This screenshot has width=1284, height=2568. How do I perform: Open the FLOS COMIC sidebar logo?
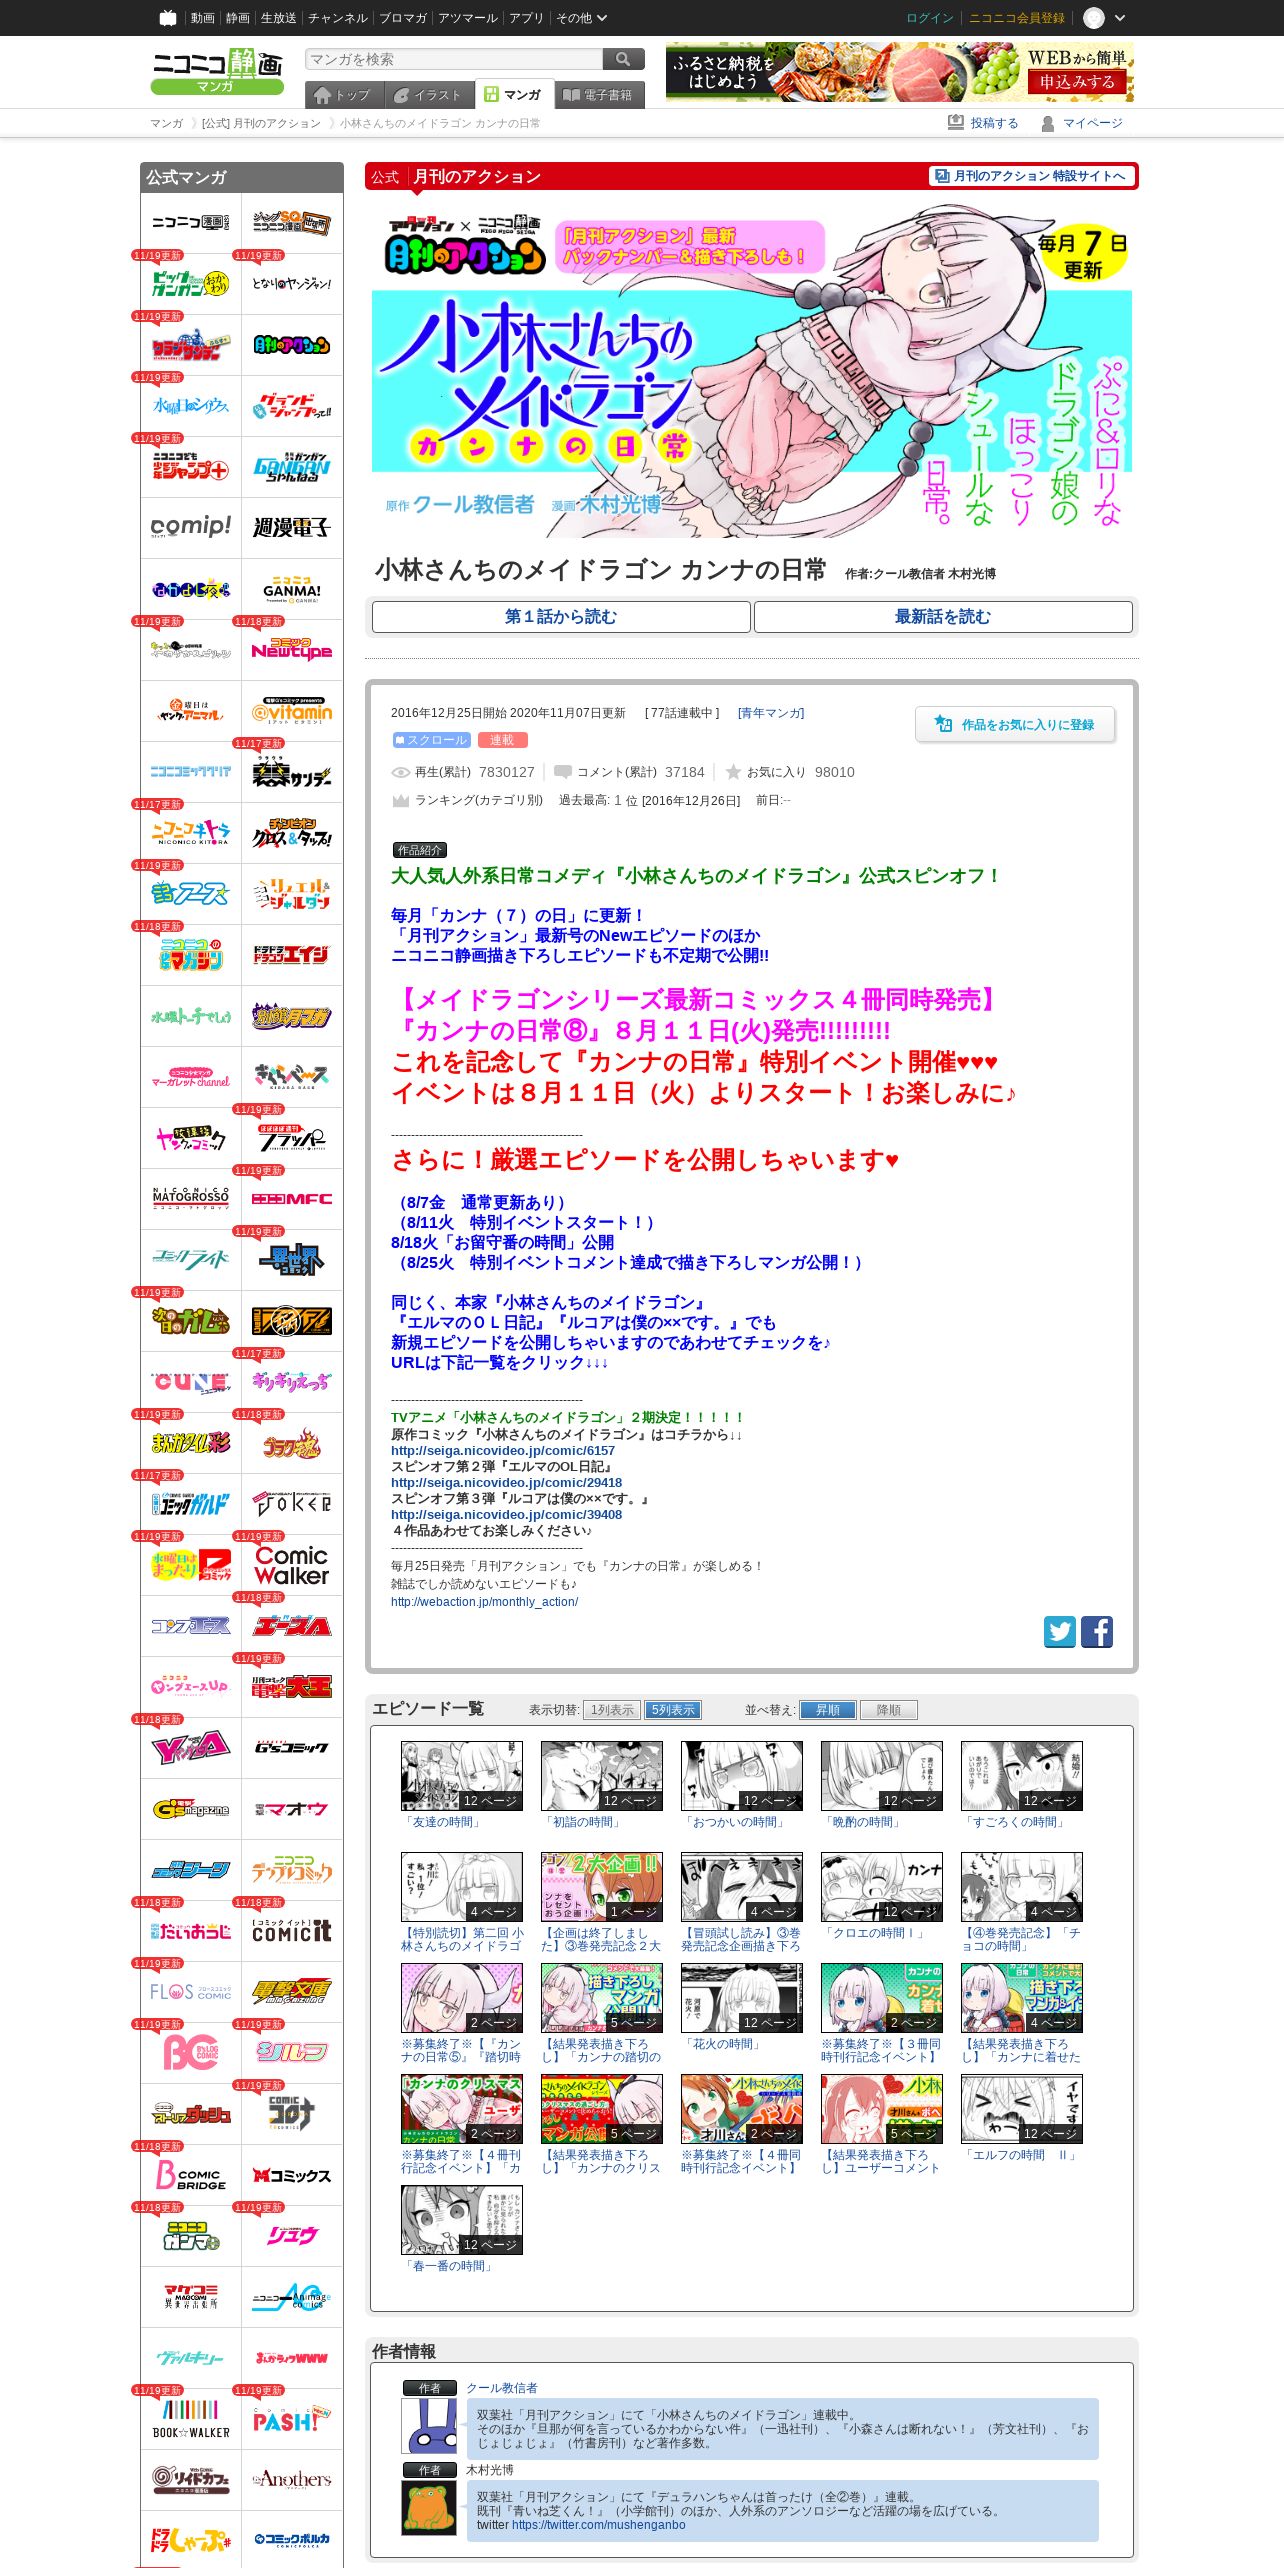point(191,1991)
